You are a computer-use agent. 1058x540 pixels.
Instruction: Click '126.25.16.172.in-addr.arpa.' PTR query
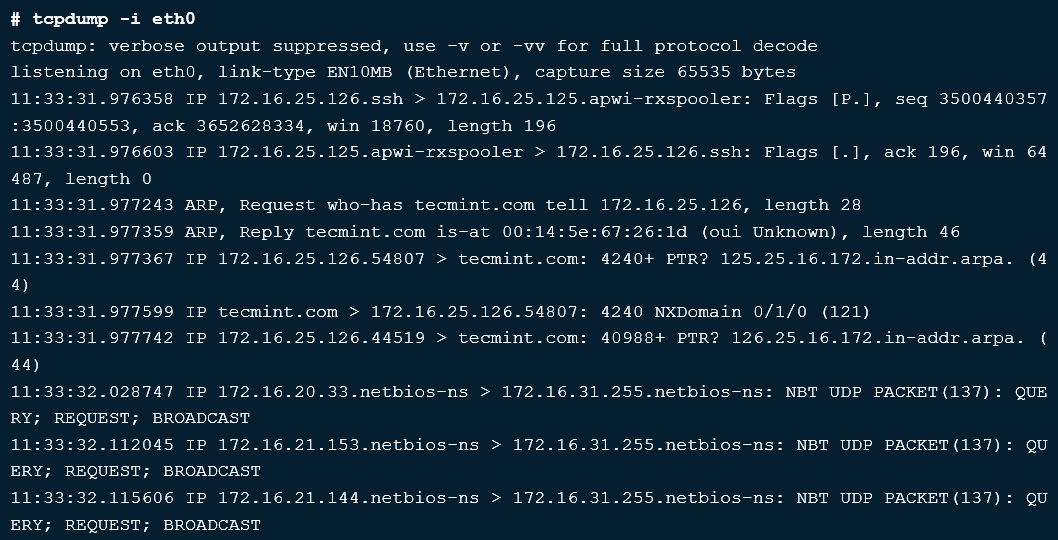click(879, 338)
